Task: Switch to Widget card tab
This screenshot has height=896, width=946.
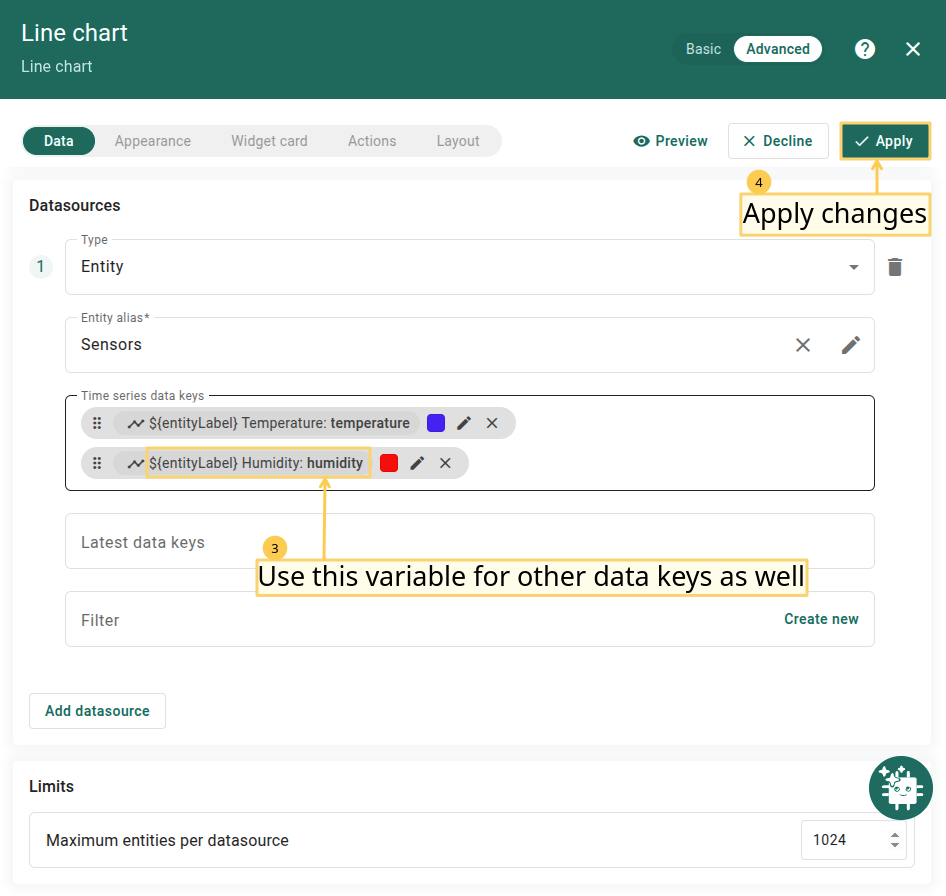Action: click(x=269, y=141)
